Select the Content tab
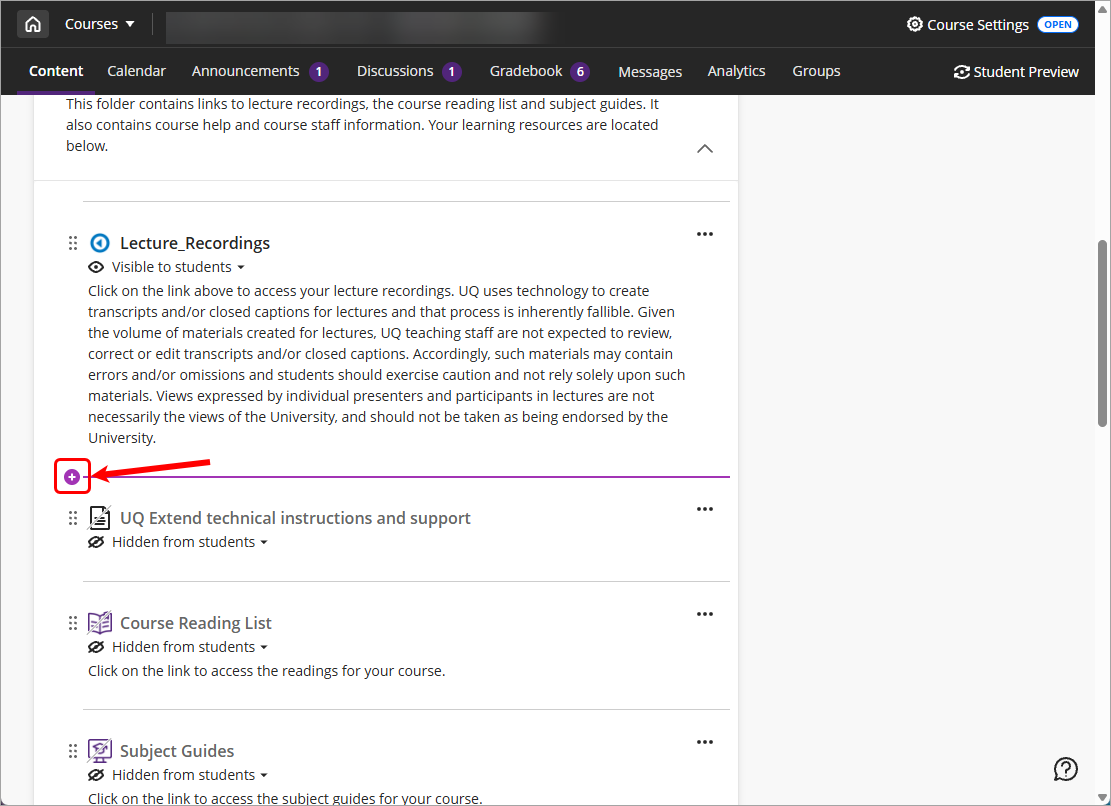This screenshot has width=1111, height=806. click(56, 71)
